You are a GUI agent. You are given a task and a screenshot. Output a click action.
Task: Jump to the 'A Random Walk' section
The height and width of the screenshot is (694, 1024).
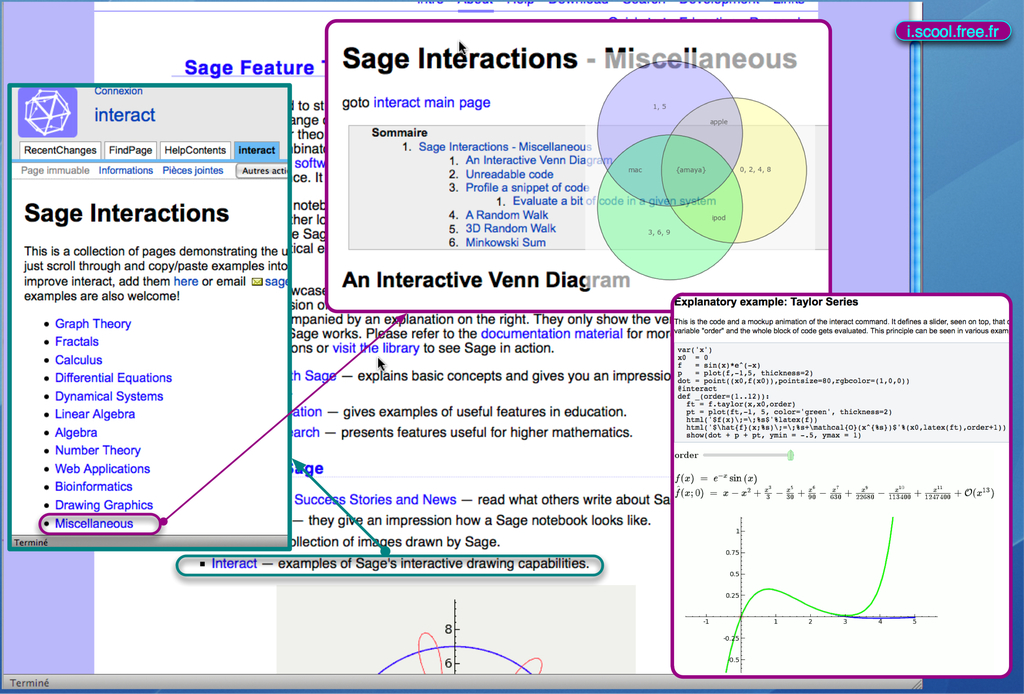(507, 215)
